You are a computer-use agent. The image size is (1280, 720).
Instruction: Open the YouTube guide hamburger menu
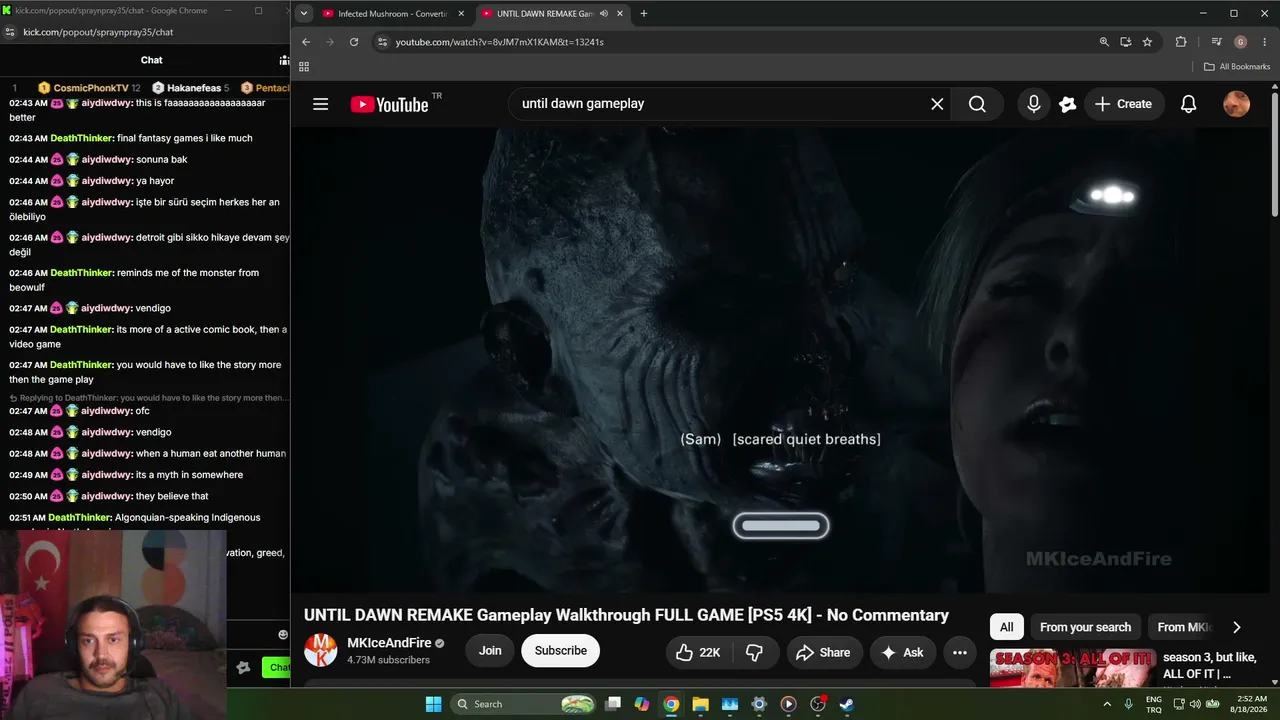(x=320, y=104)
